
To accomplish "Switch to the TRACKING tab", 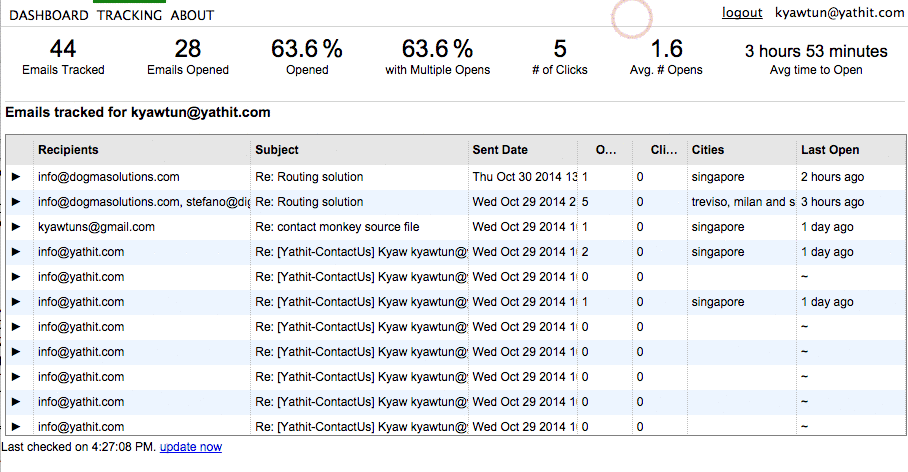I will point(130,15).
